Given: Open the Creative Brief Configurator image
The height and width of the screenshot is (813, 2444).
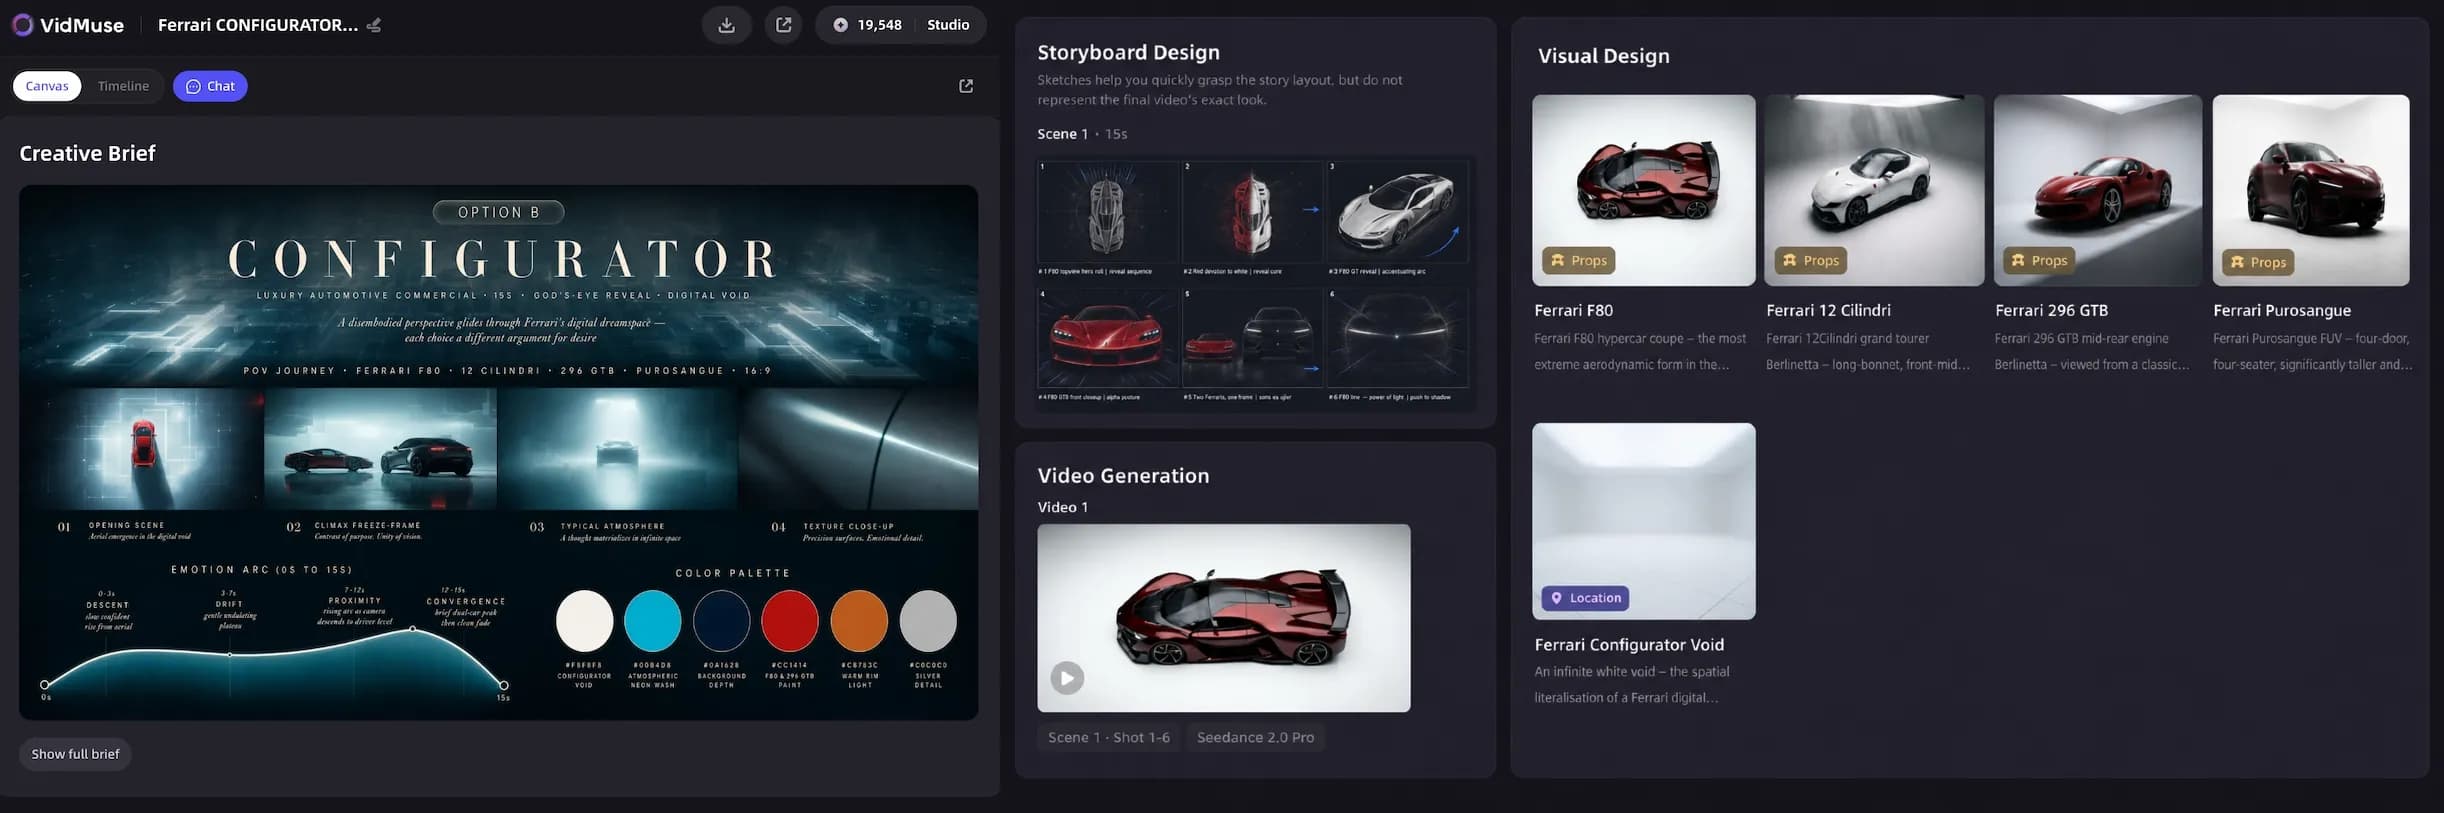Looking at the screenshot, I should [498, 452].
